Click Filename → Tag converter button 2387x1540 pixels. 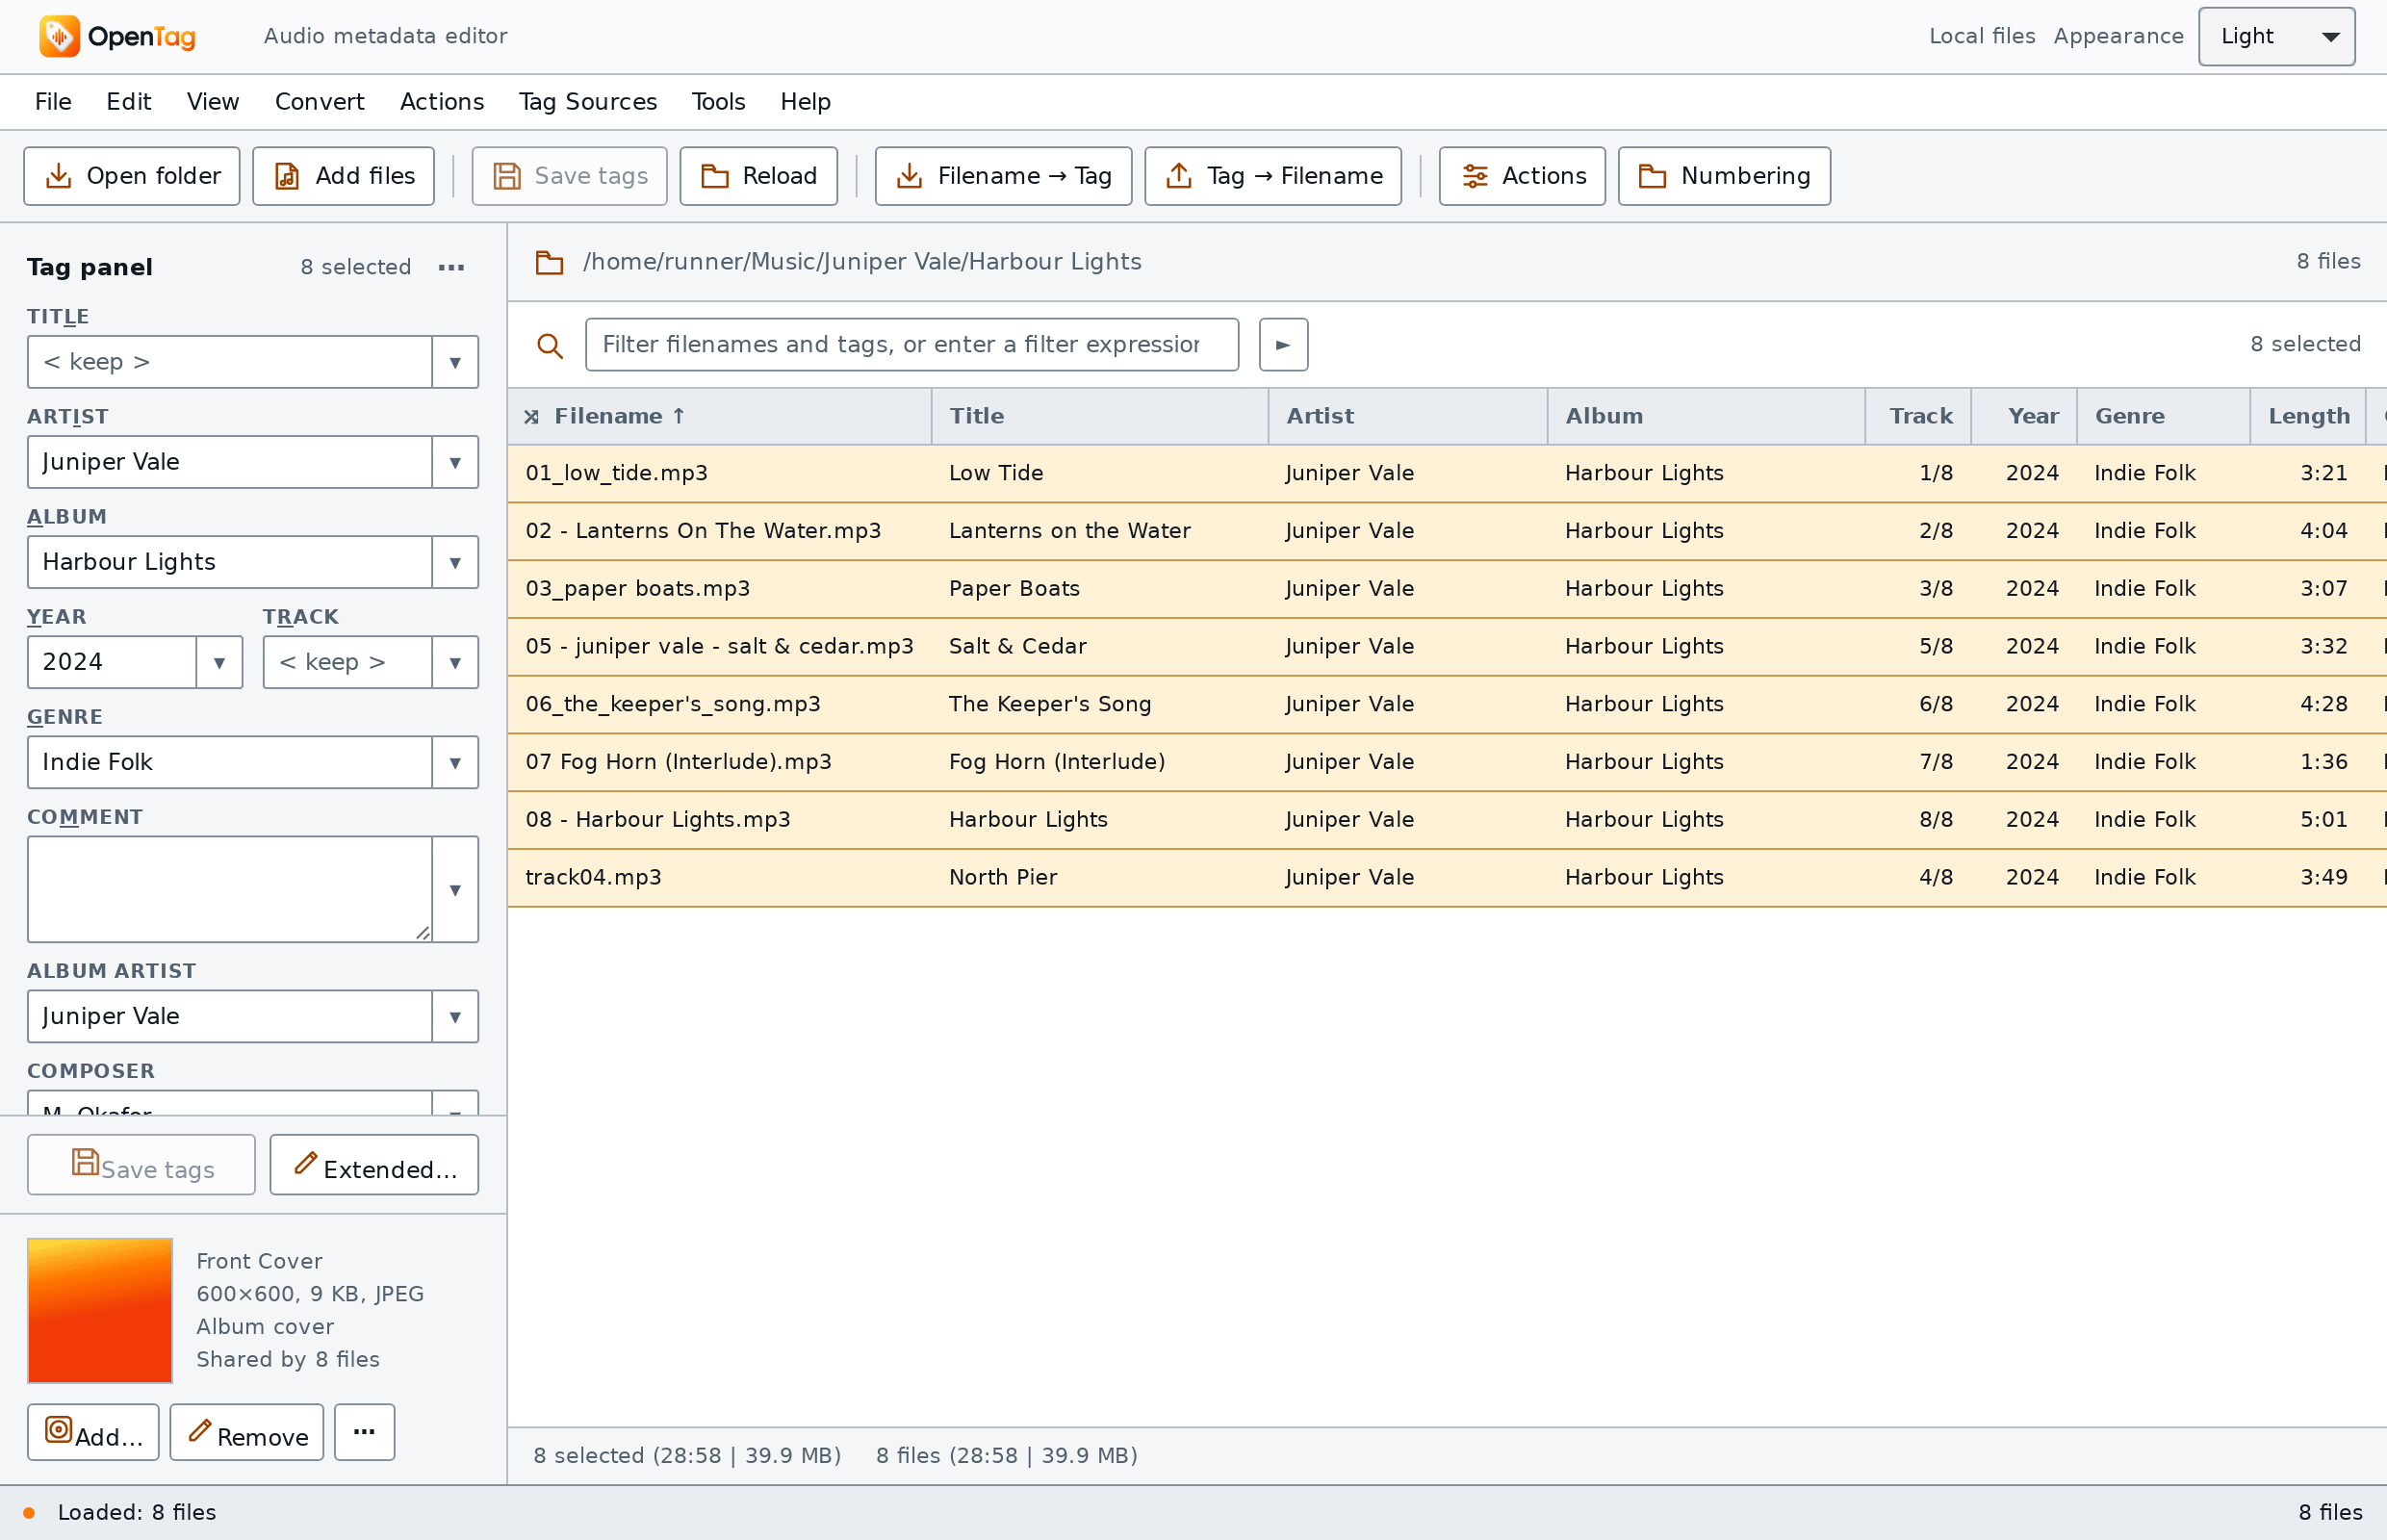[x=1003, y=176]
